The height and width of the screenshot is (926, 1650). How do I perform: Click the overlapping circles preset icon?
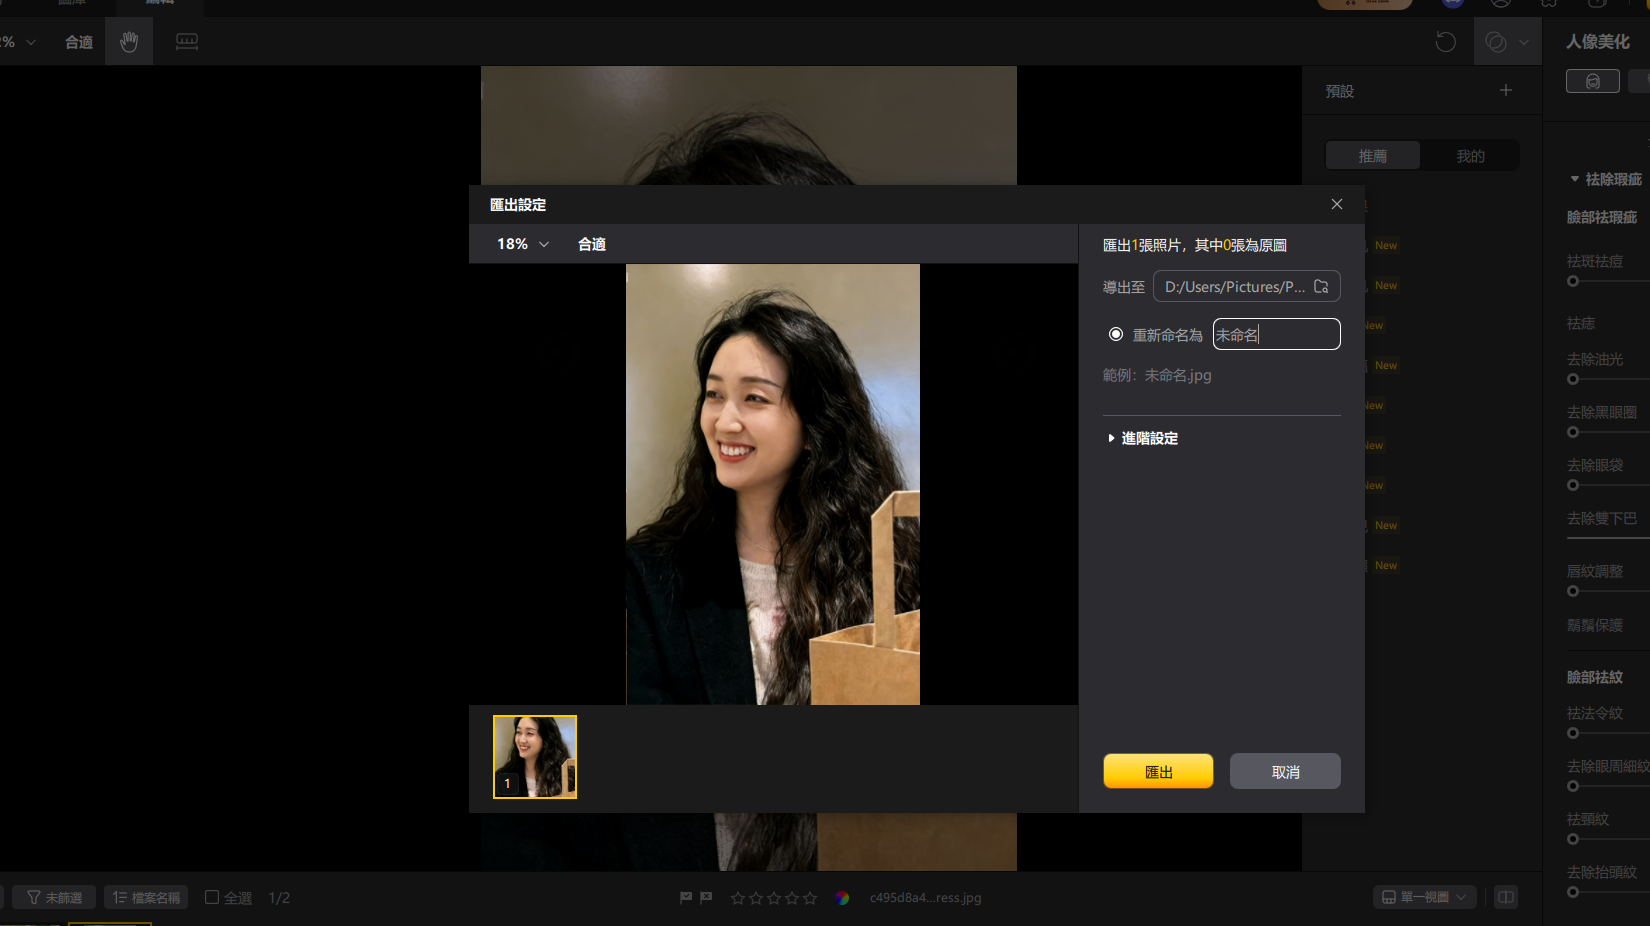click(1496, 42)
